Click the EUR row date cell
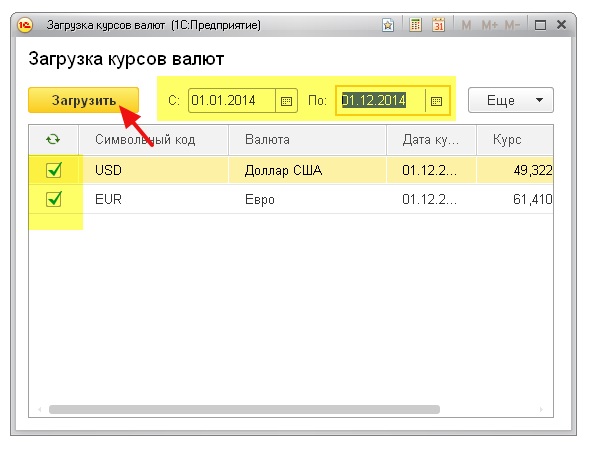Screen dimensions: 592x454 point(431,199)
